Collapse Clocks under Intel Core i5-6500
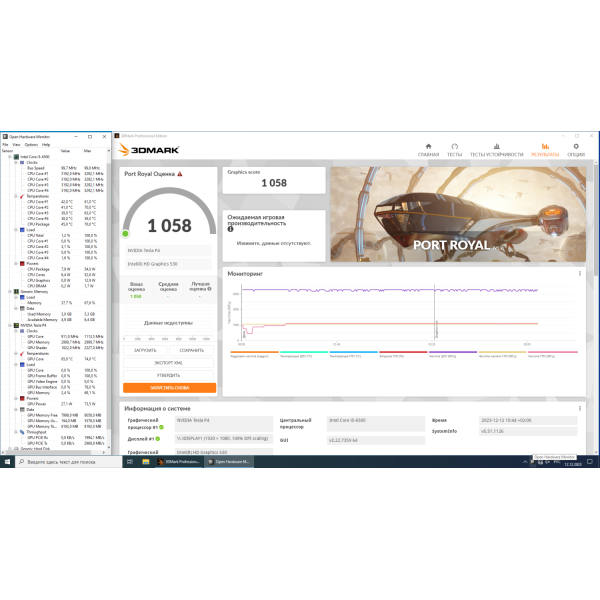This screenshot has width=600, height=600. point(16,163)
